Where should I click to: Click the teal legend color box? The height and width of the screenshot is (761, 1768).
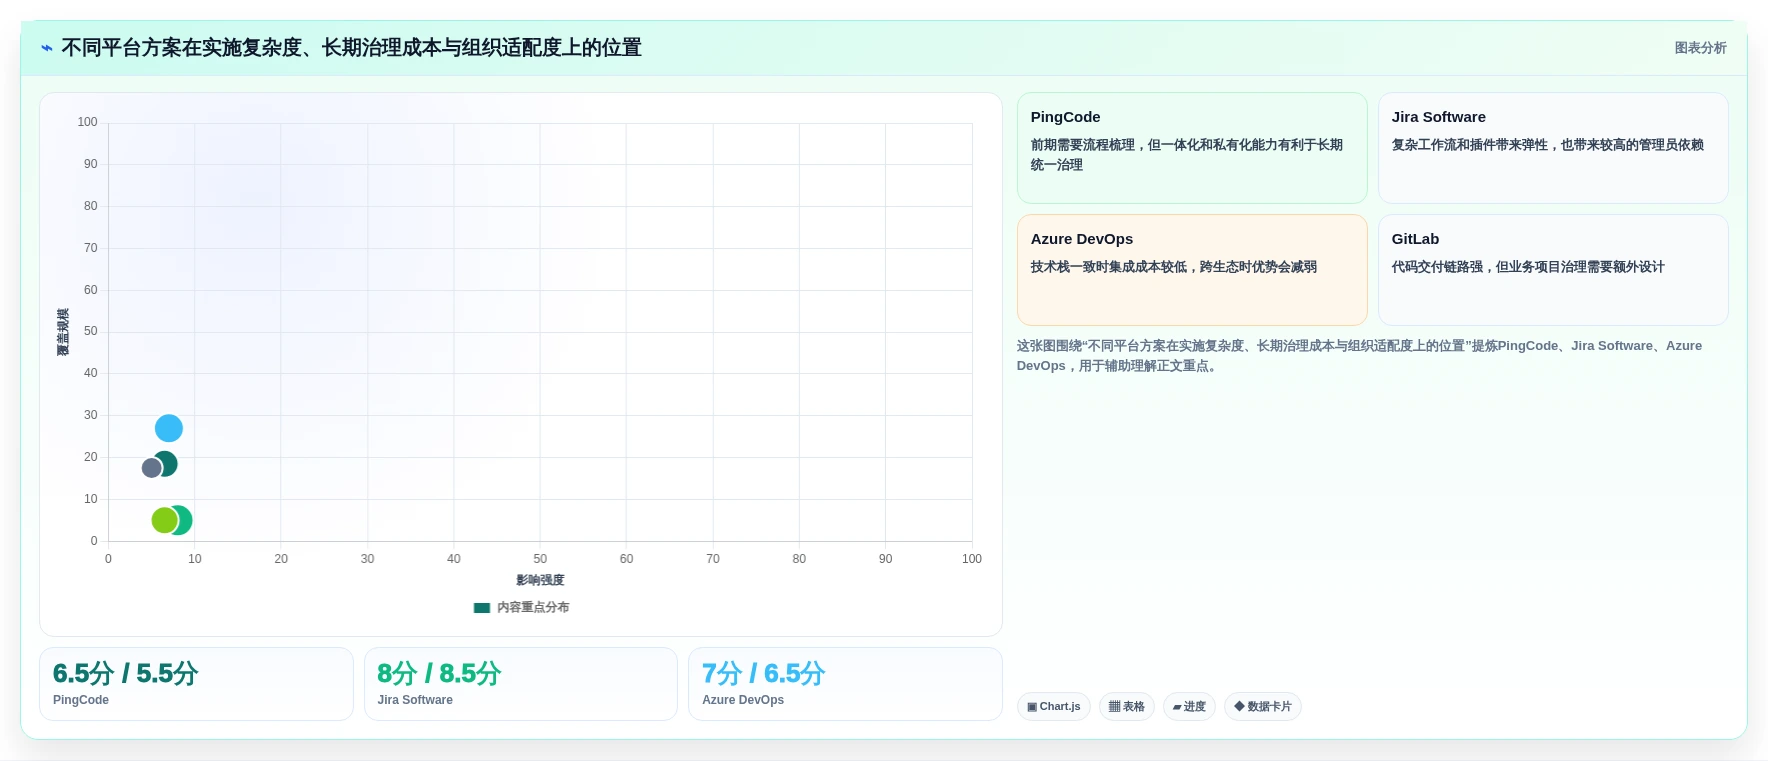click(x=482, y=607)
